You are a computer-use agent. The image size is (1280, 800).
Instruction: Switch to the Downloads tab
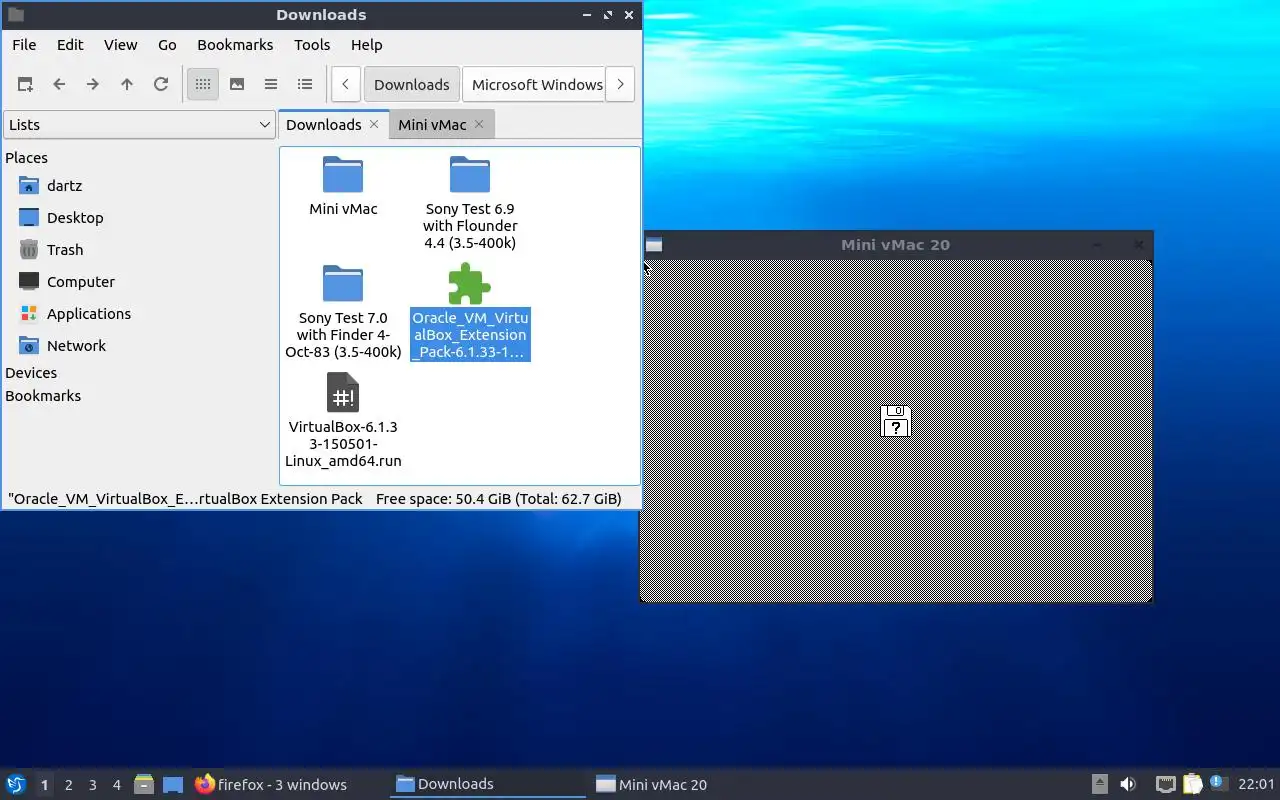[323, 125]
